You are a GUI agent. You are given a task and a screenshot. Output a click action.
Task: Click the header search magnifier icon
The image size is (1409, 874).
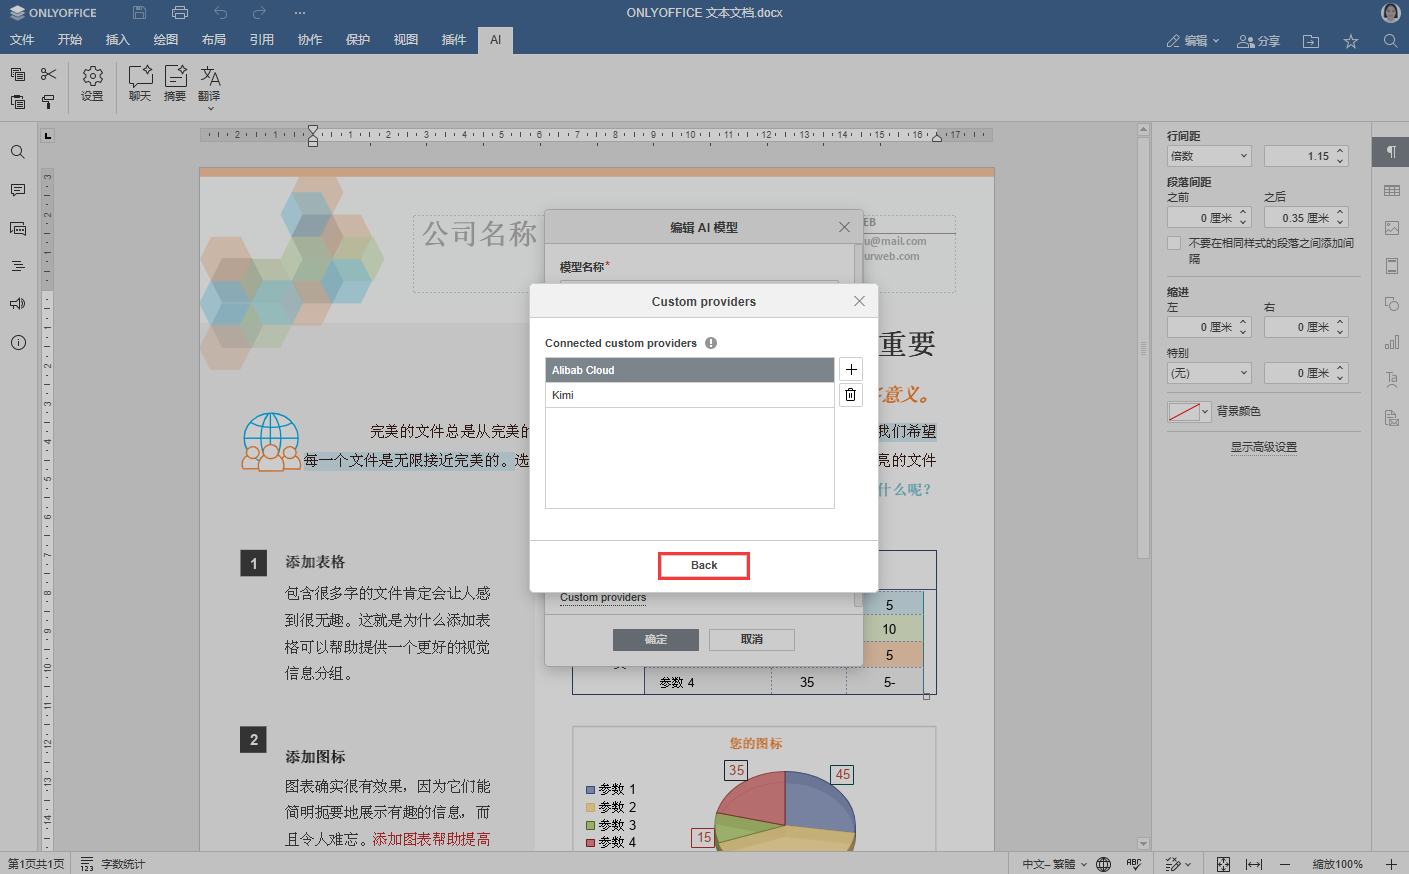(1390, 41)
